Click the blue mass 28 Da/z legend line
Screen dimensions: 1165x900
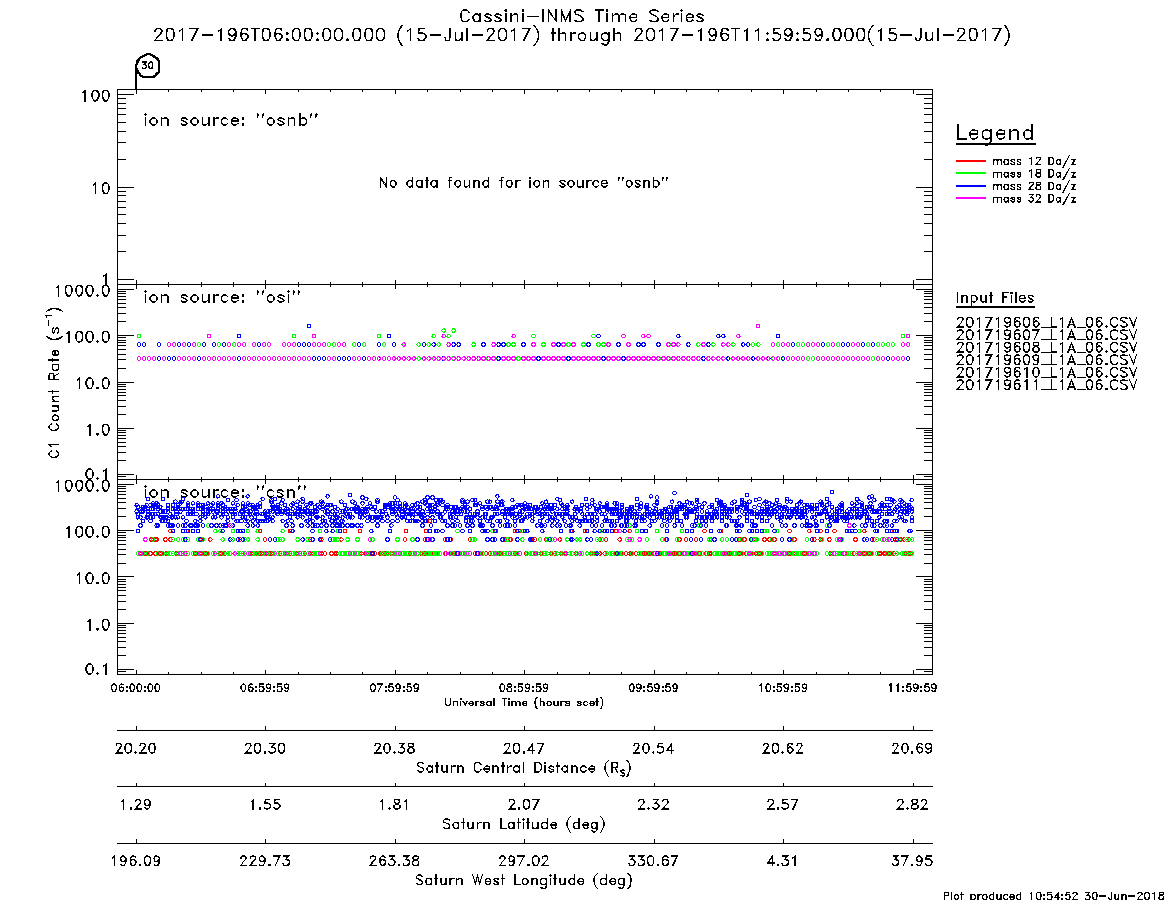970,187
